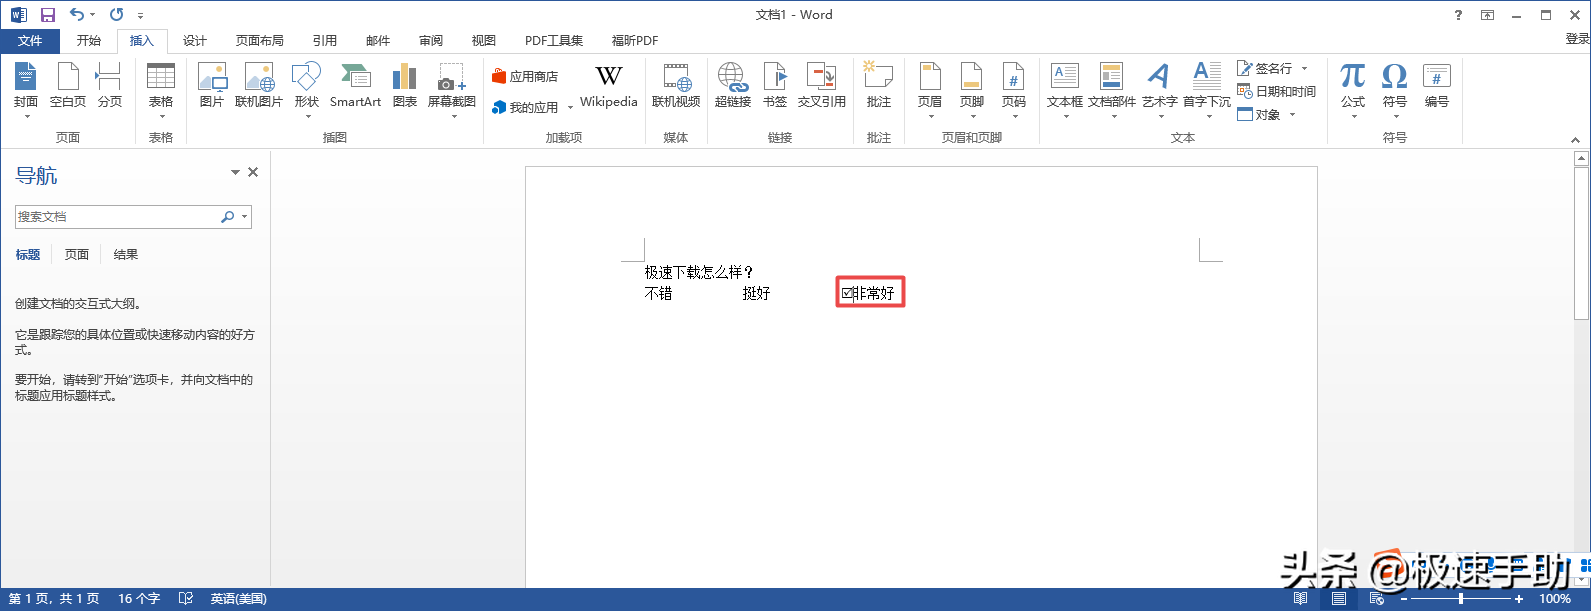Expand the signature line (签名行) dropdown

[x=1304, y=68]
